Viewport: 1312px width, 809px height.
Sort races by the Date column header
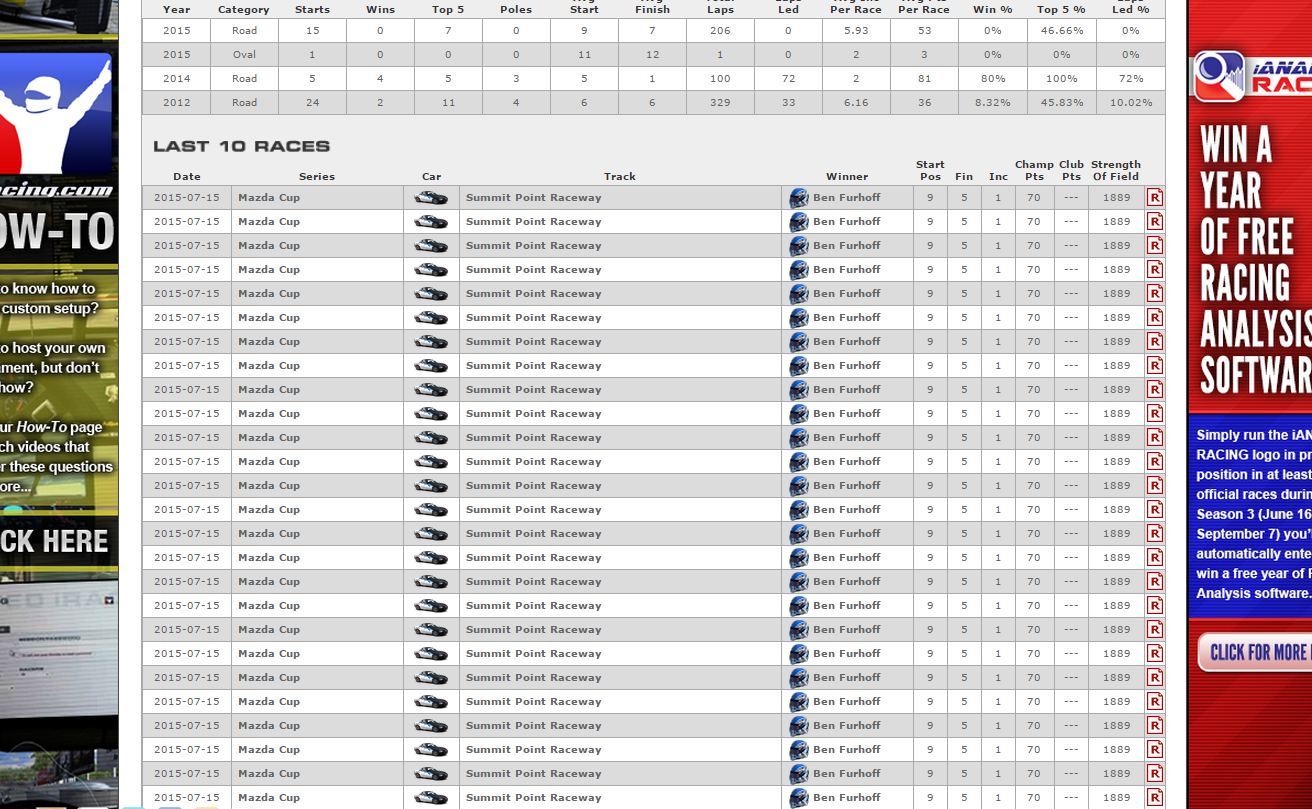[186, 176]
